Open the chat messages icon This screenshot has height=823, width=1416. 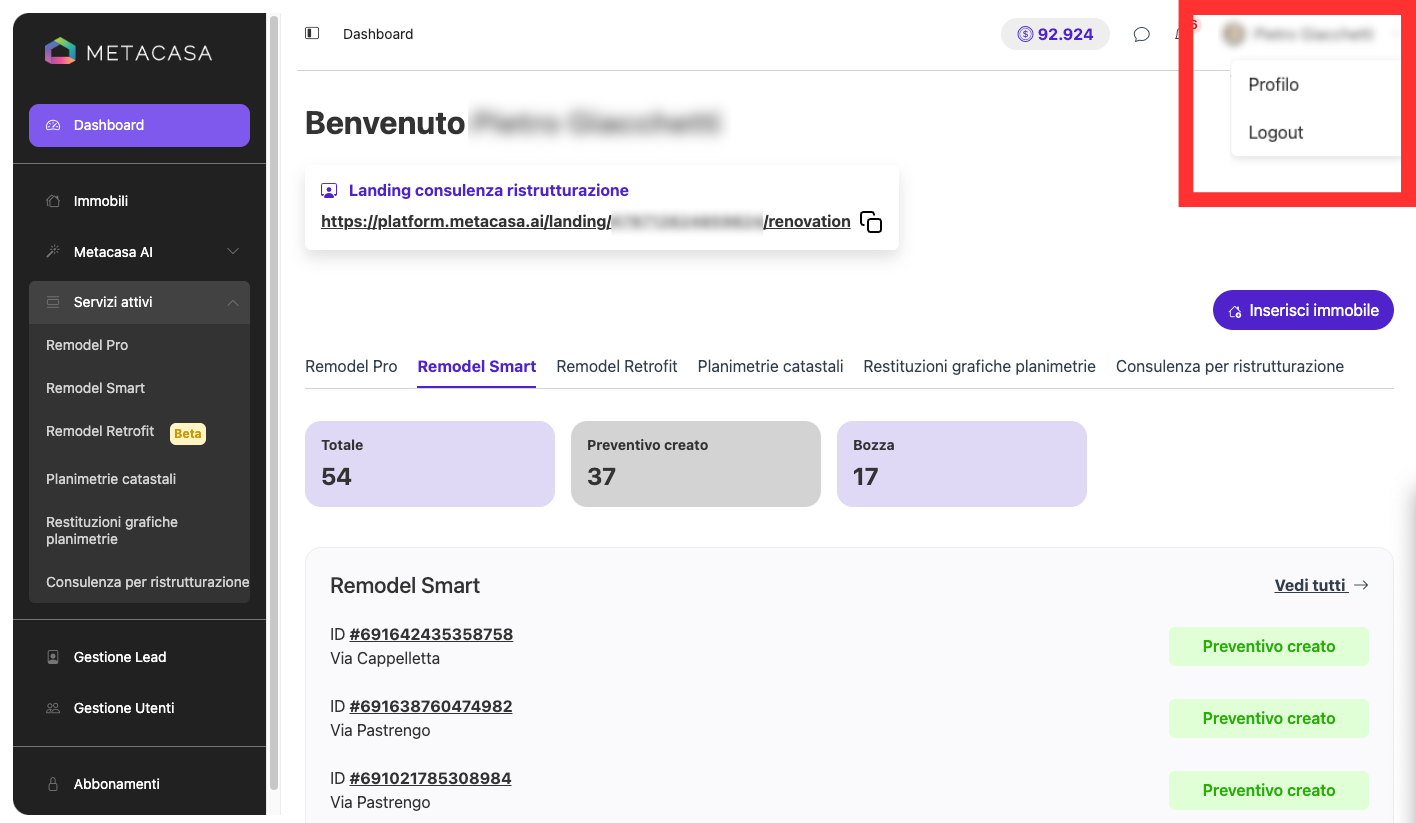(x=1141, y=34)
